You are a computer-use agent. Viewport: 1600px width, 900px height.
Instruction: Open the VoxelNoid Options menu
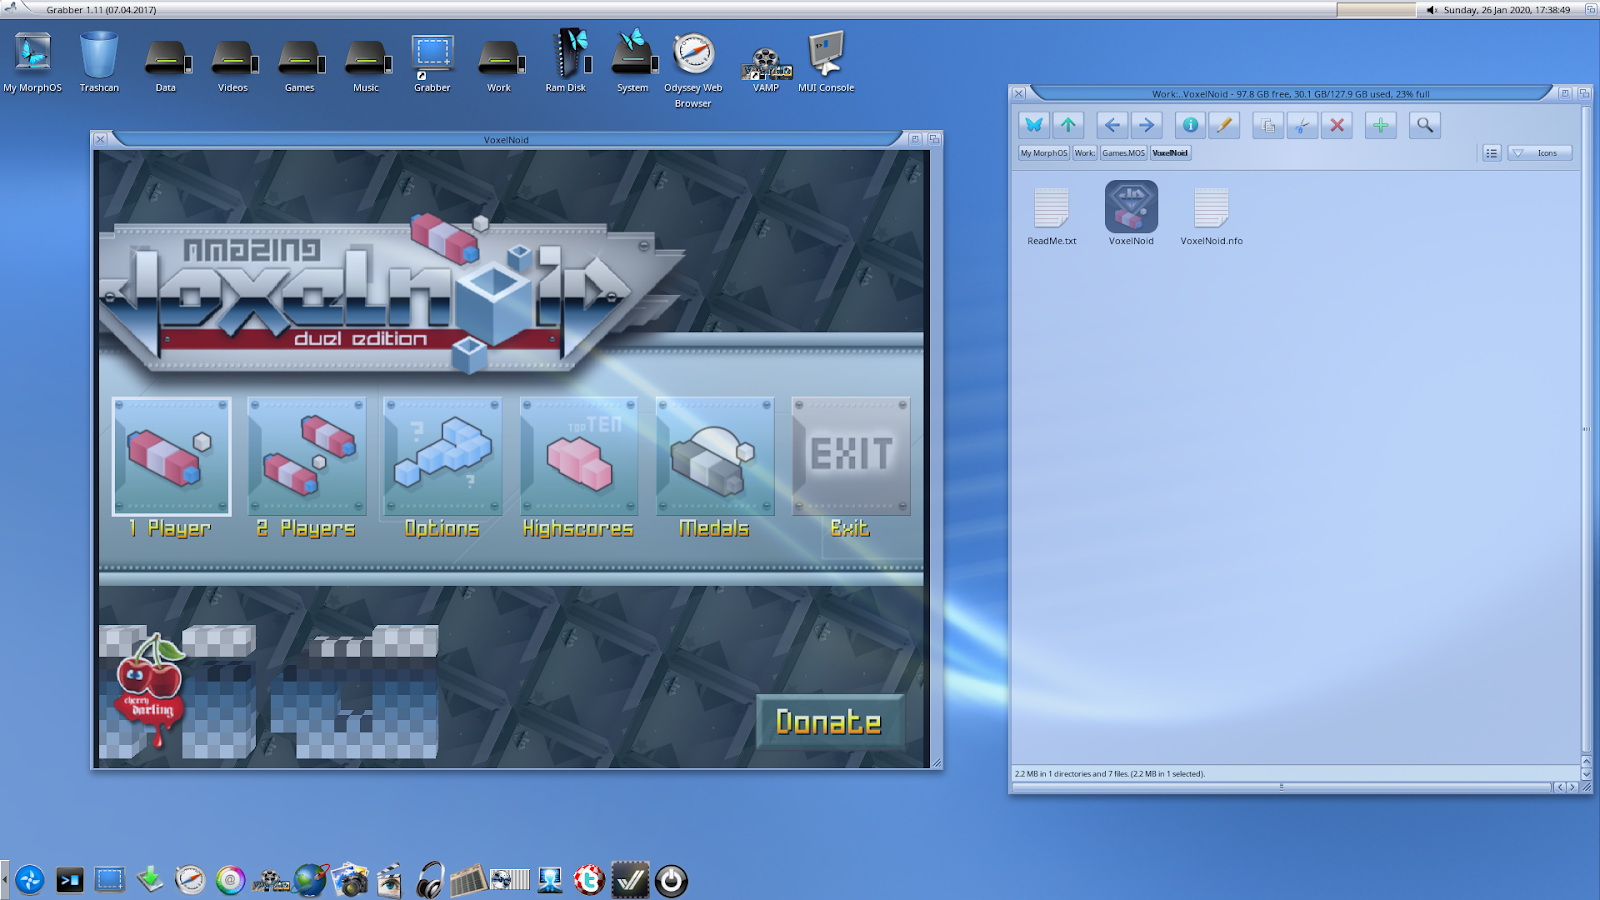[443, 457]
